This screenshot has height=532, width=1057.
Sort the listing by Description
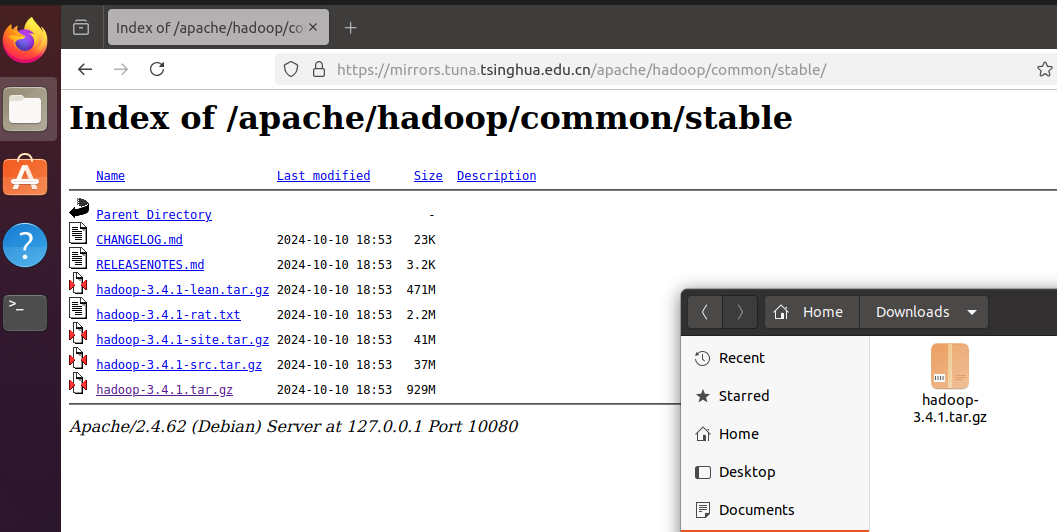tap(496, 175)
